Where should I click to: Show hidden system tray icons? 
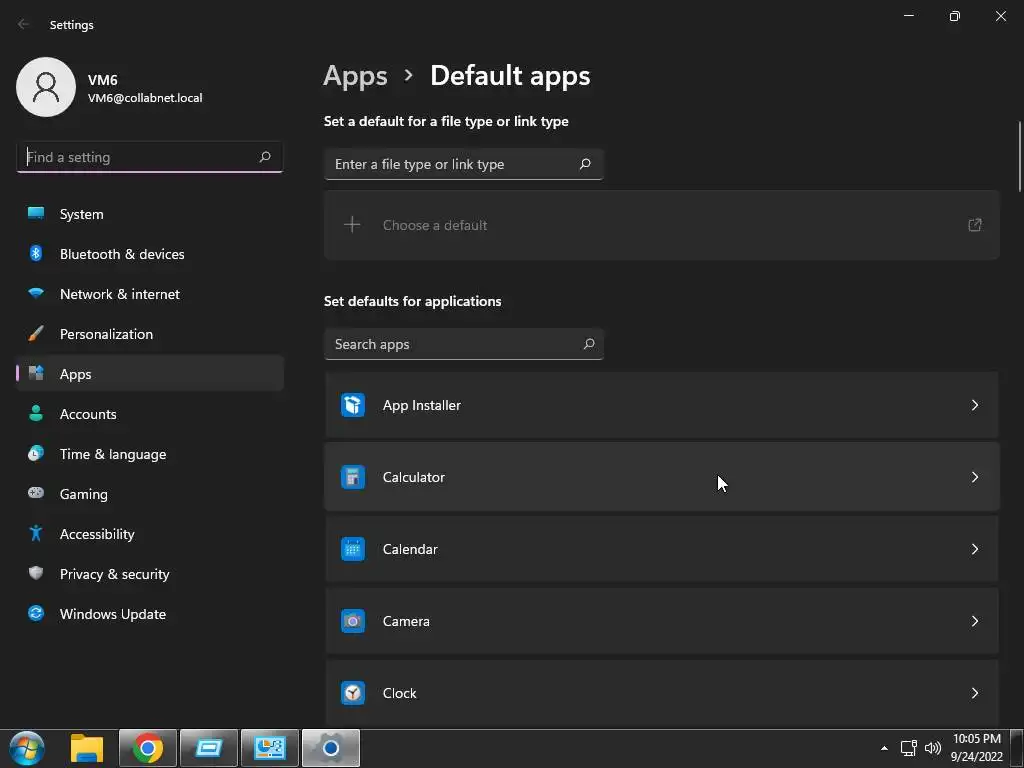[884, 748]
